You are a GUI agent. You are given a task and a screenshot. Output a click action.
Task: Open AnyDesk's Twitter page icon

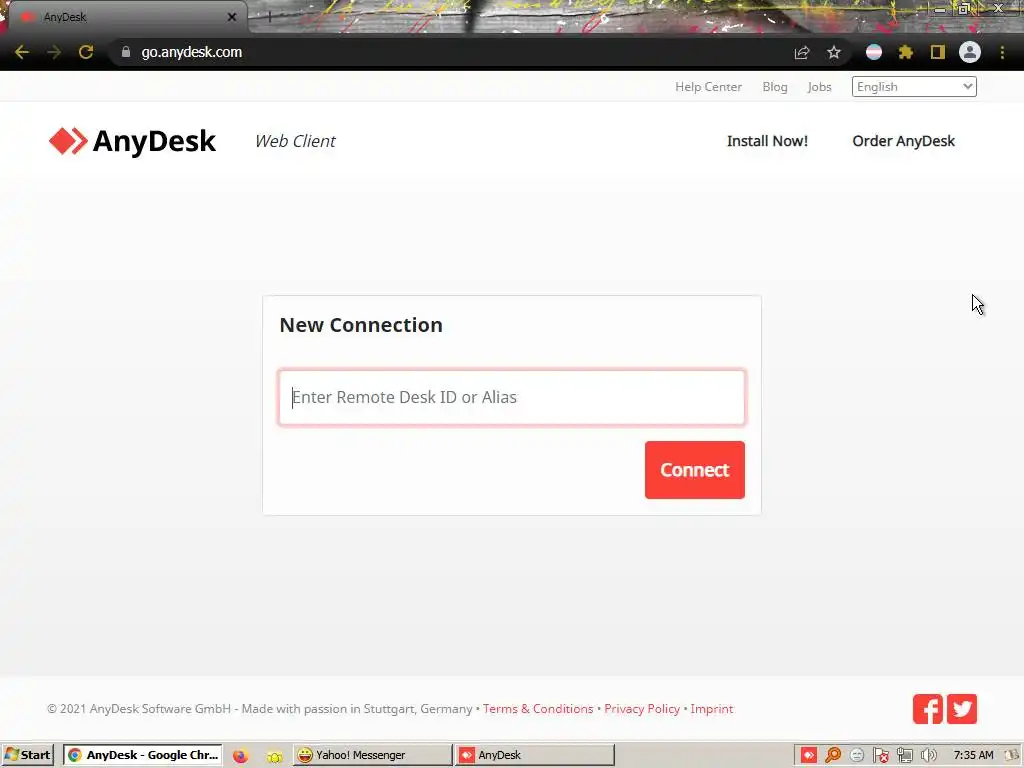(962, 709)
